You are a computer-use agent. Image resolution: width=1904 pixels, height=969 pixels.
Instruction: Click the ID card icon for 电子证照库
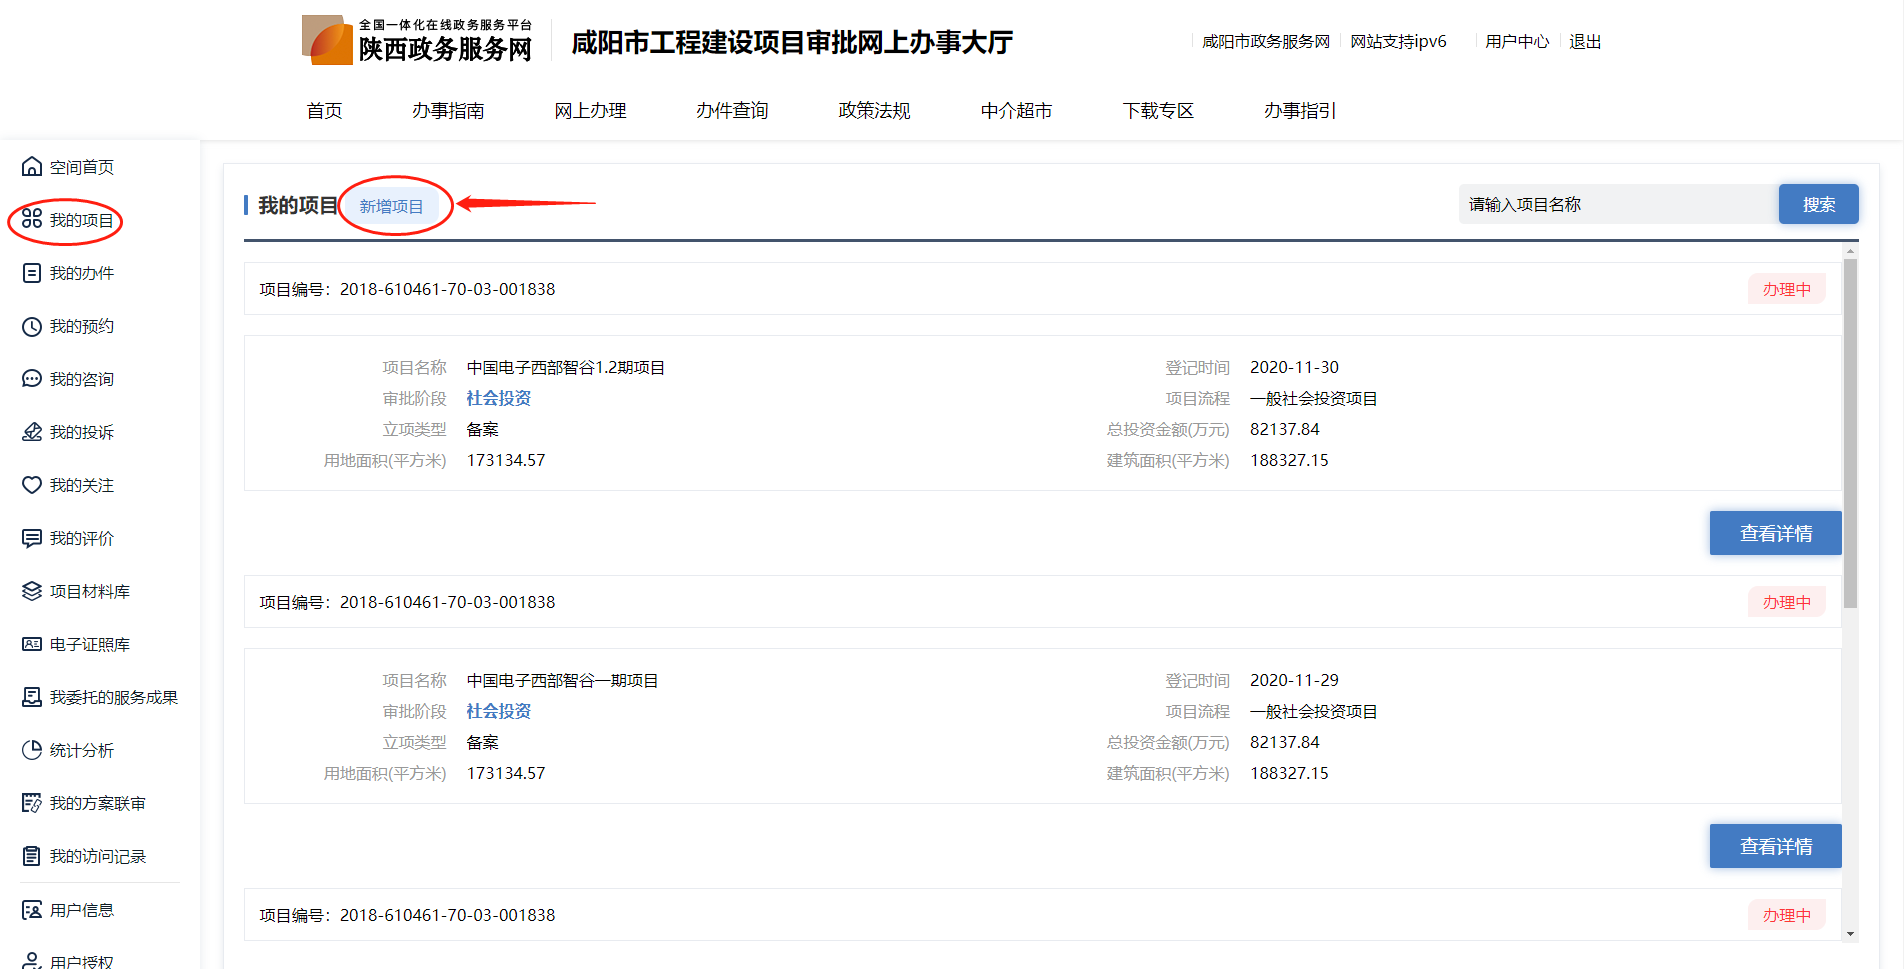pos(32,644)
